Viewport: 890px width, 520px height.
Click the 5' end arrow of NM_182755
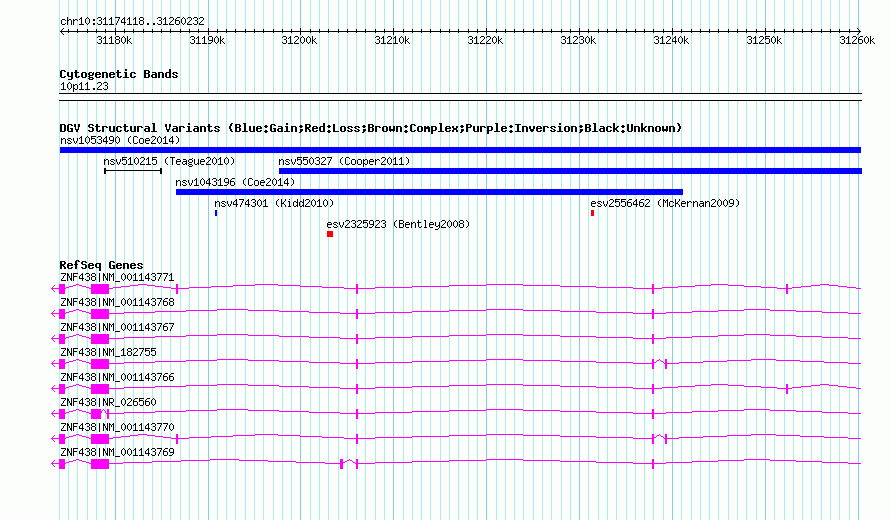coord(54,364)
